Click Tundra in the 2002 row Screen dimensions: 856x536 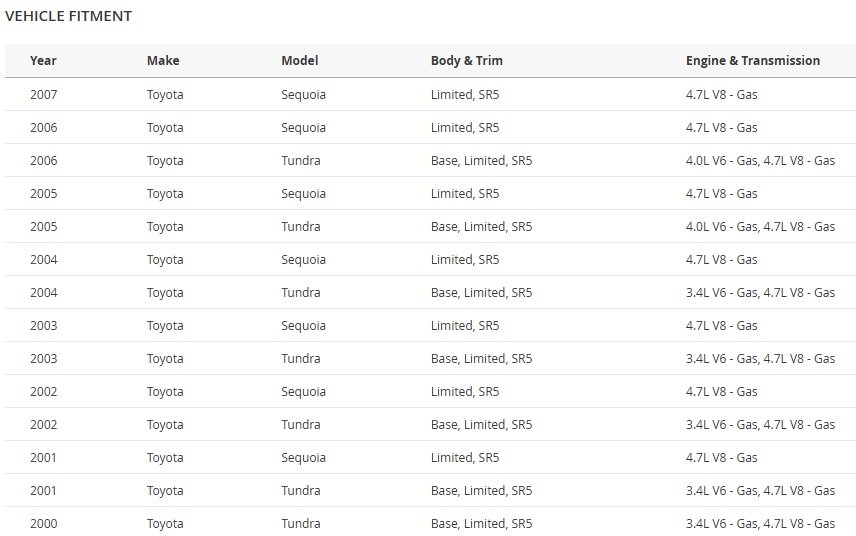pyautogui.click(x=301, y=425)
